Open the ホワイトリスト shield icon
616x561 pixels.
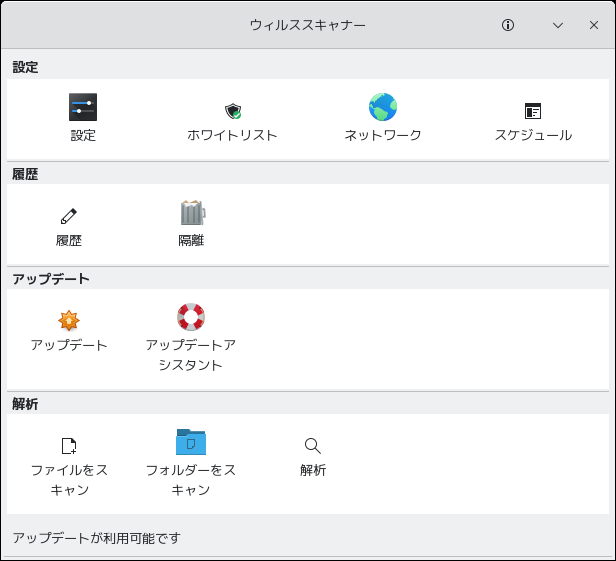(233, 110)
